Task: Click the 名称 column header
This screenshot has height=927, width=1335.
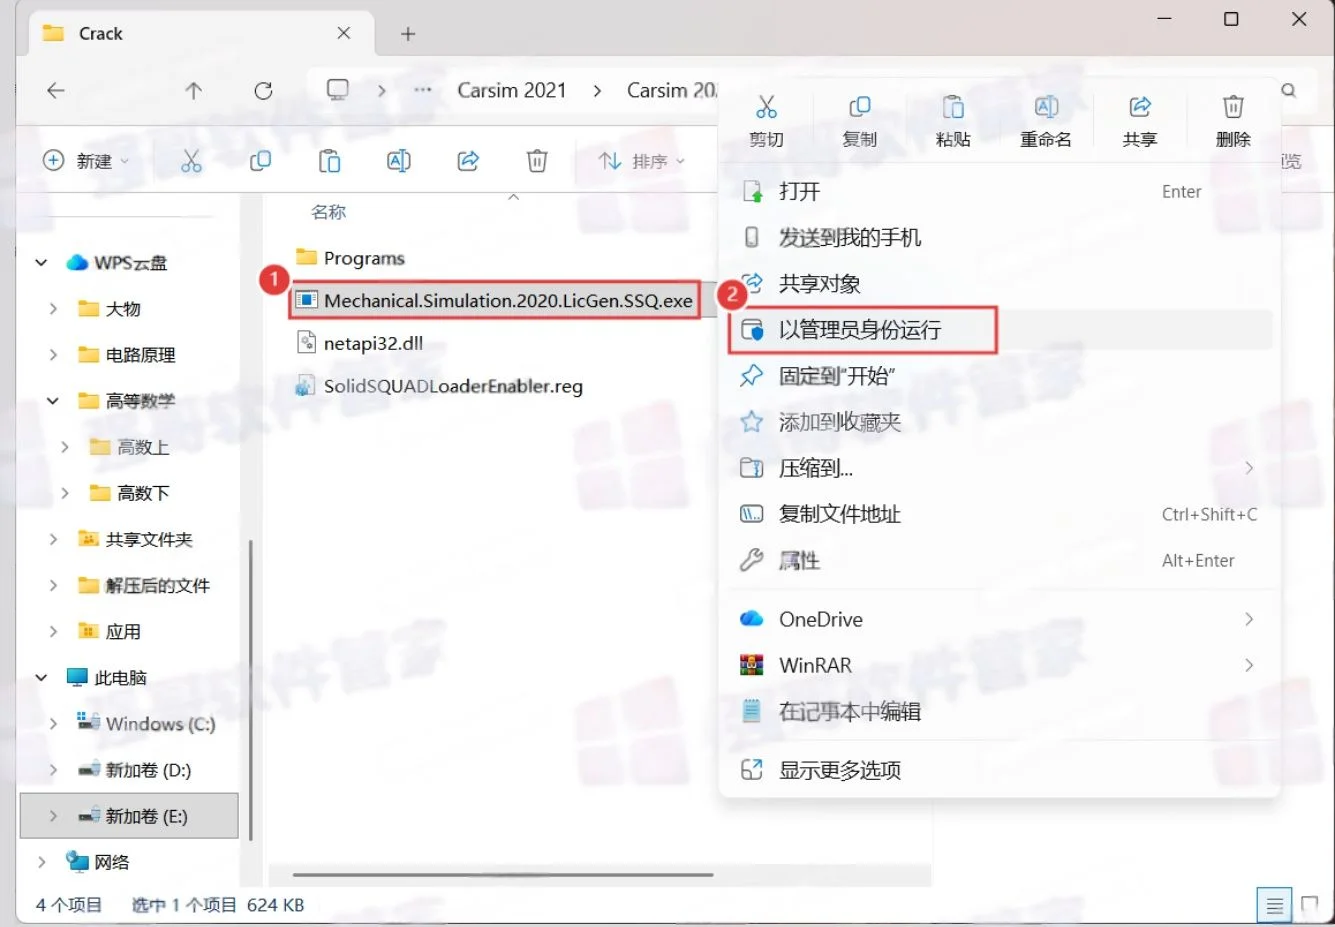Action: [328, 212]
